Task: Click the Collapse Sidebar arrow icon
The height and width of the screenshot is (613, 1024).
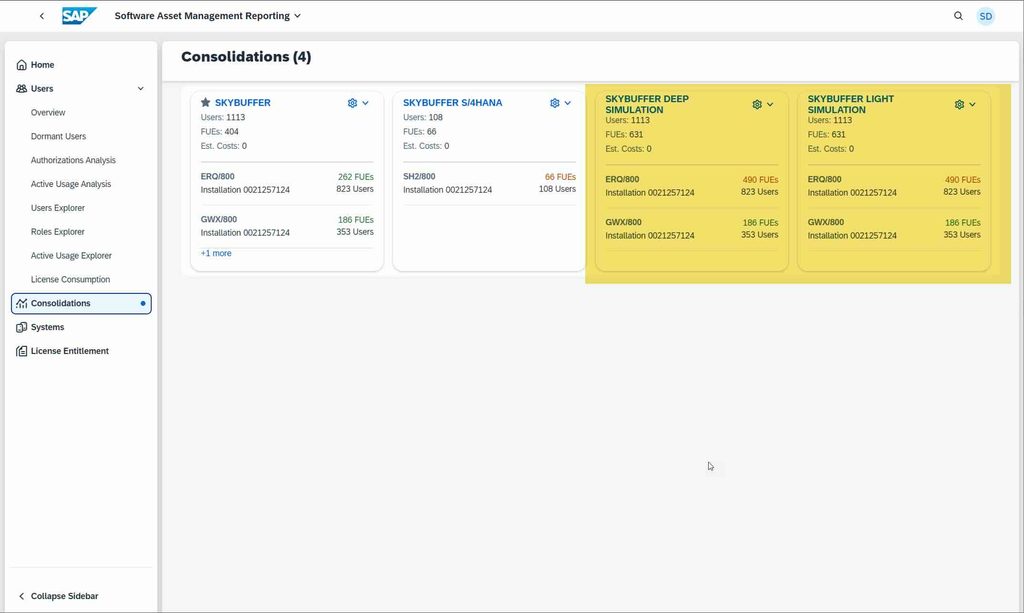Action: [22, 596]
